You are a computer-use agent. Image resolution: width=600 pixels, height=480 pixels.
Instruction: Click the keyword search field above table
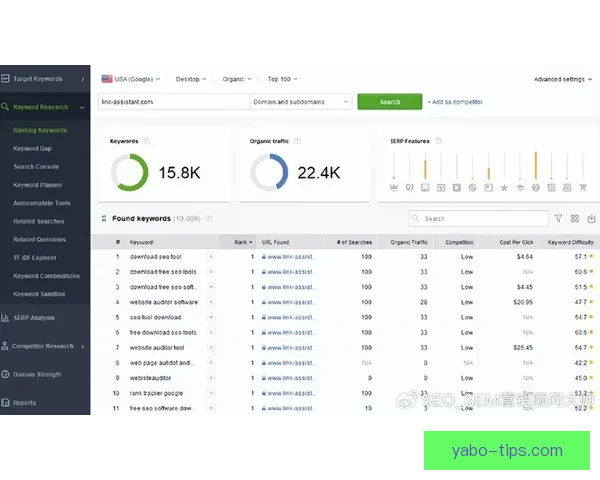point(478,218)
